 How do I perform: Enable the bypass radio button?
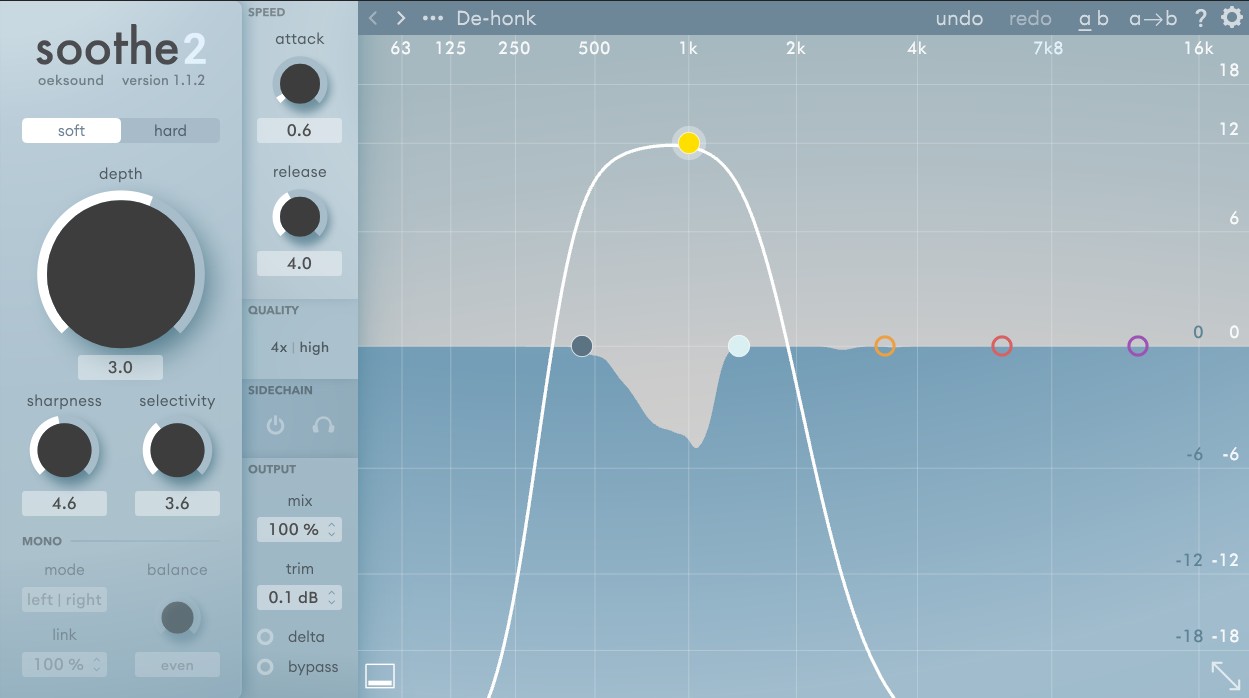266,667
